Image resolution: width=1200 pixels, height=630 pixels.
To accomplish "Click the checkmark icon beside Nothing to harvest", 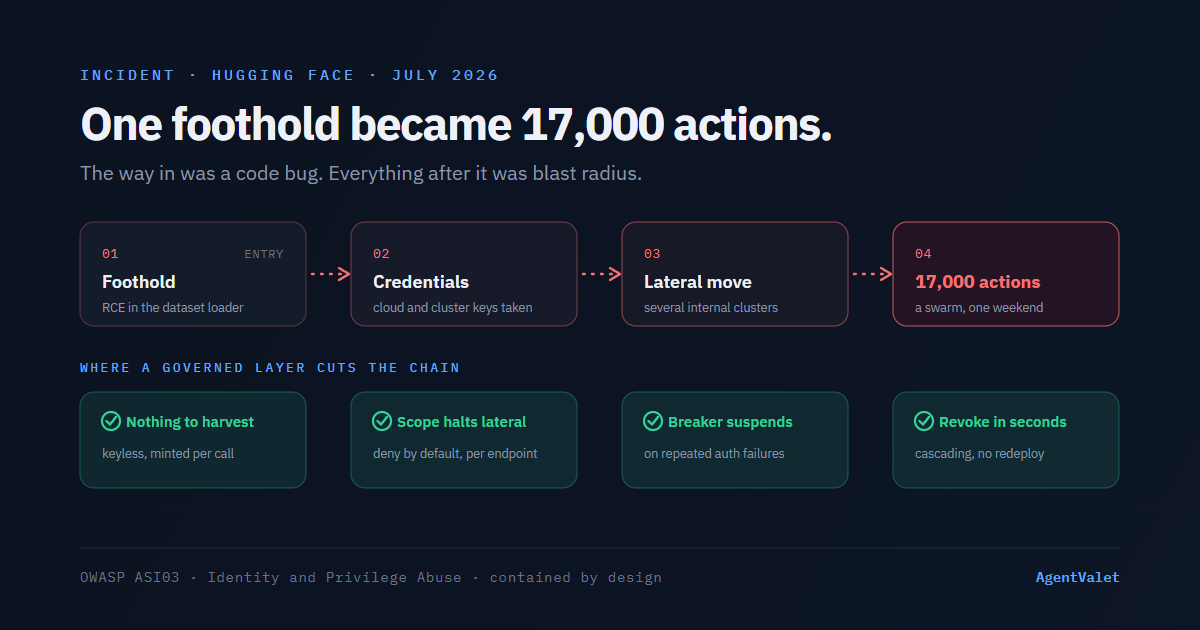I will click(x=111, y=421).
